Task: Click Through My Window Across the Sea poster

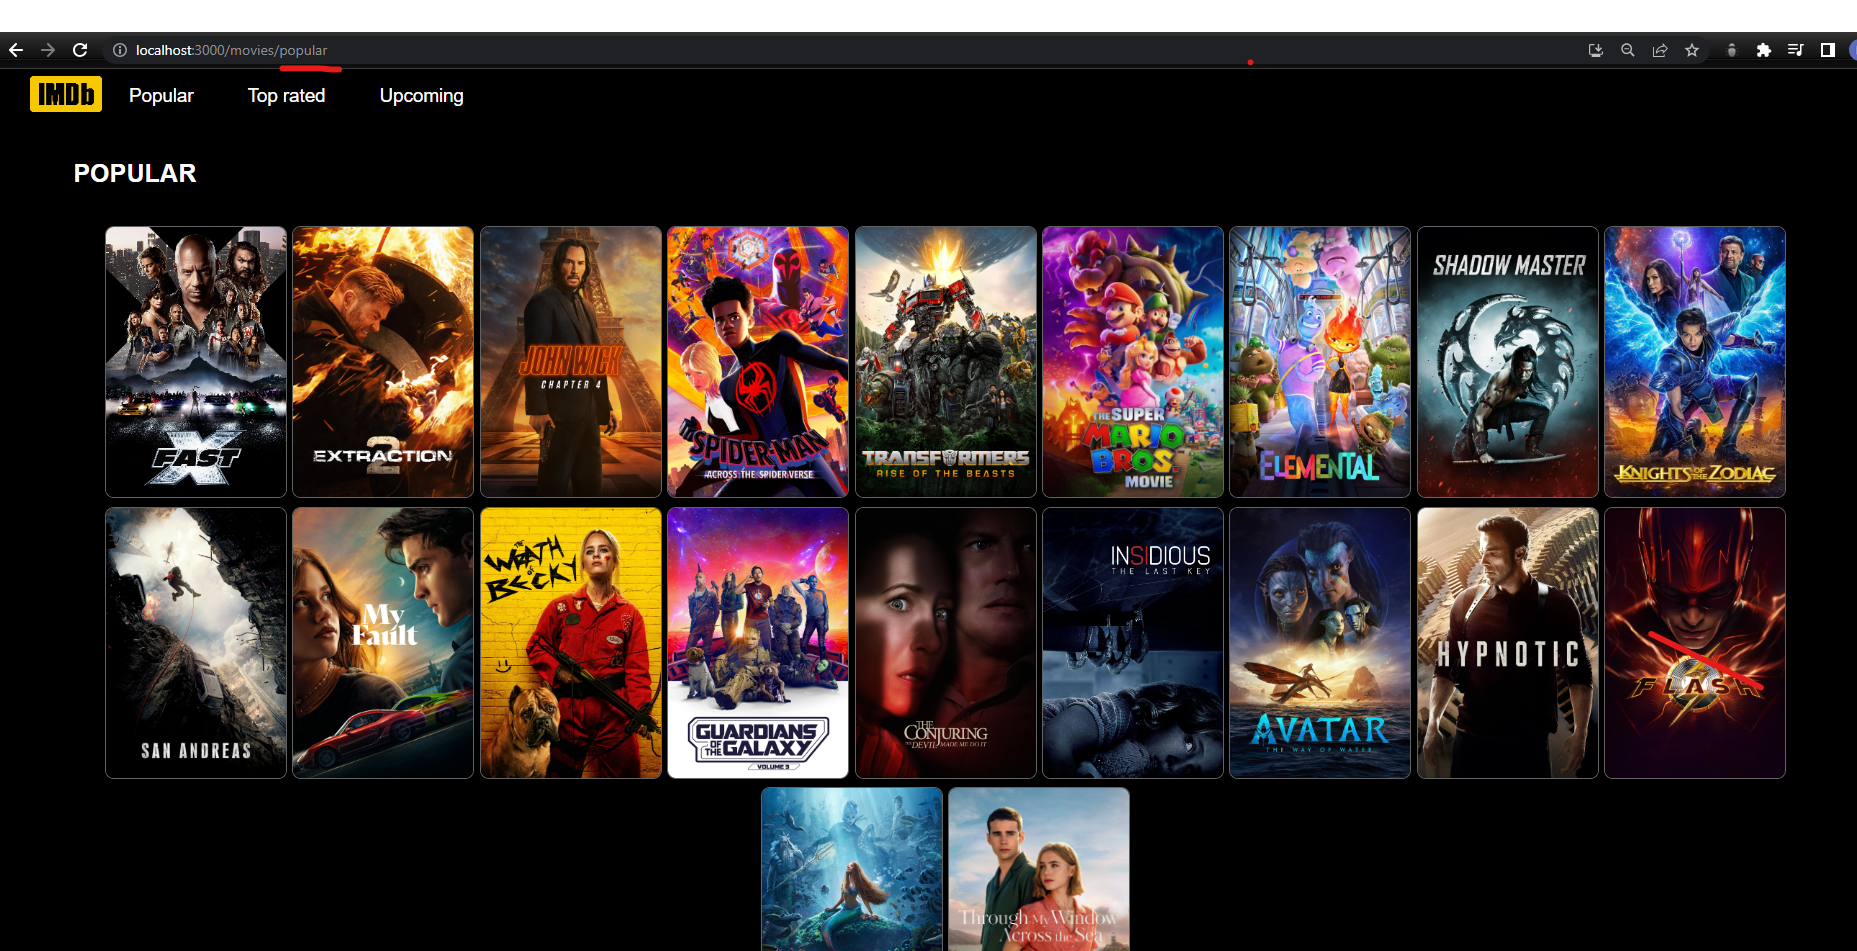Action: coord(1039,869)
